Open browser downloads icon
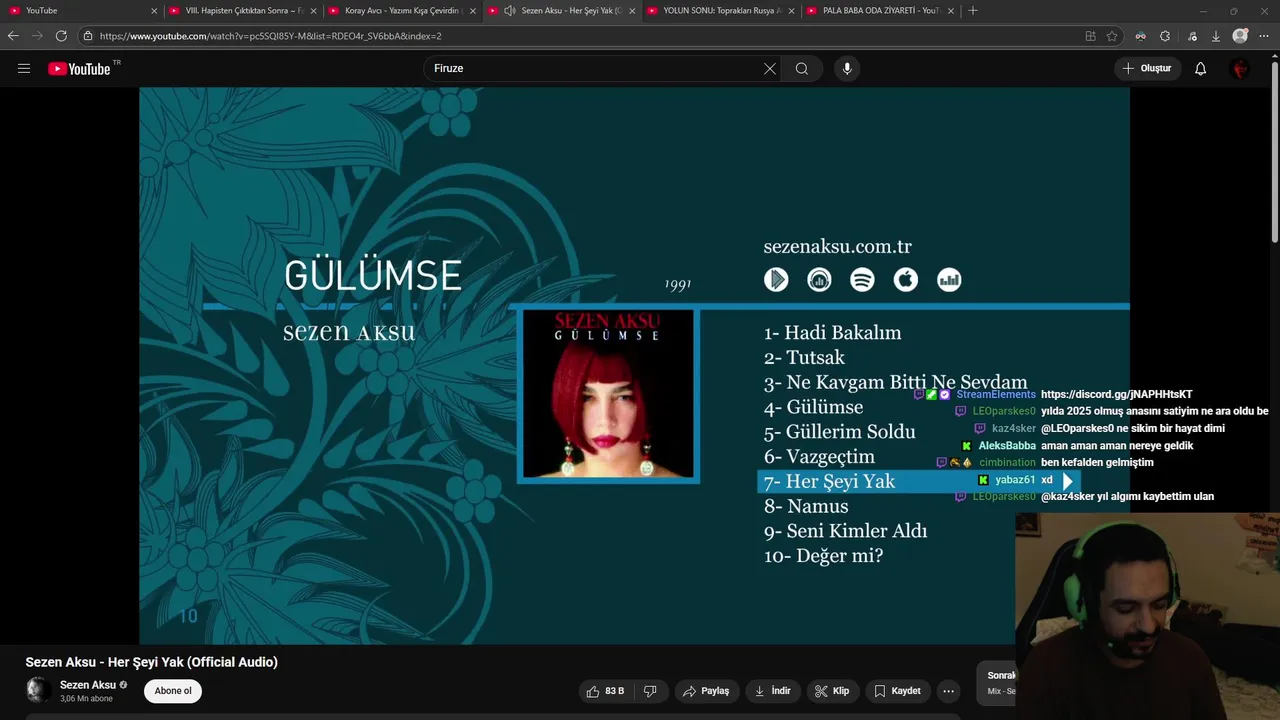 [x=1215, y=36]
